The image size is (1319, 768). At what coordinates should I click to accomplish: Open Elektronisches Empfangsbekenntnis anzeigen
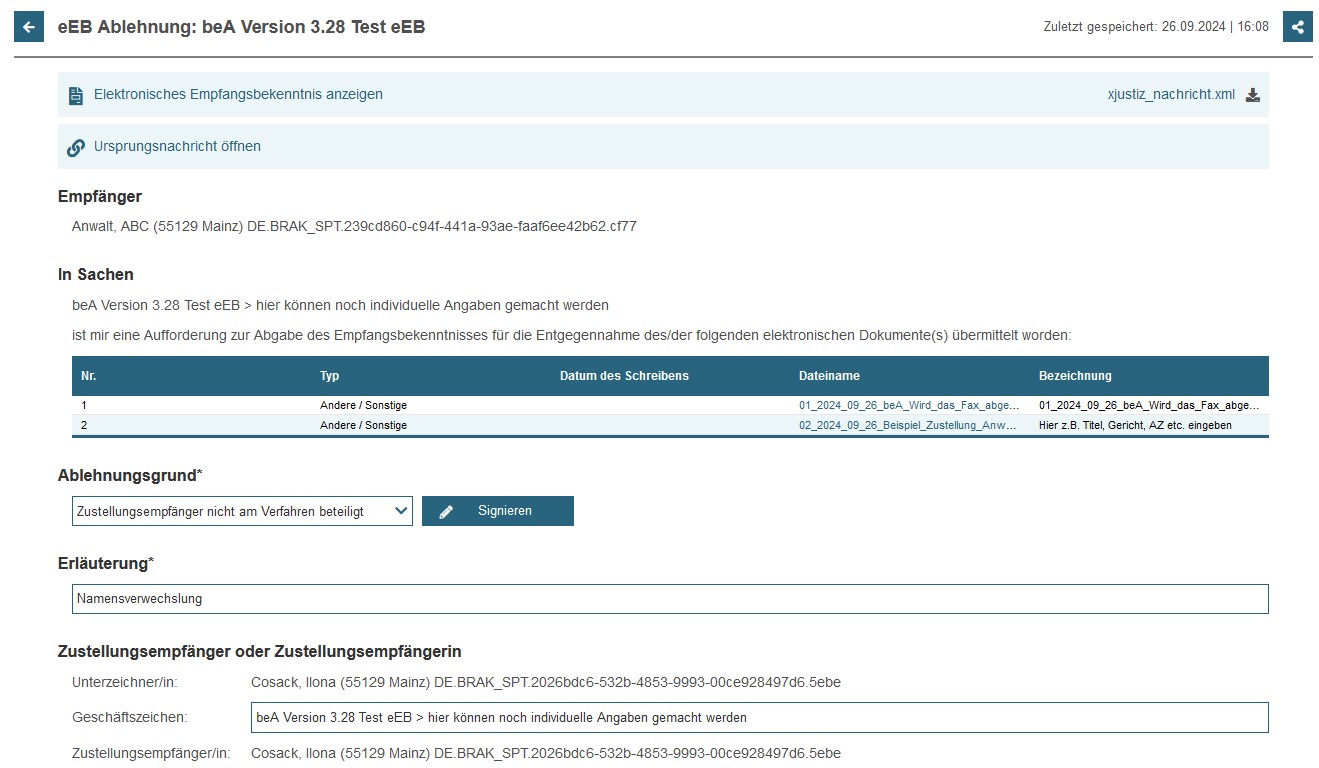pyautogui.click(x=238, y=95)
